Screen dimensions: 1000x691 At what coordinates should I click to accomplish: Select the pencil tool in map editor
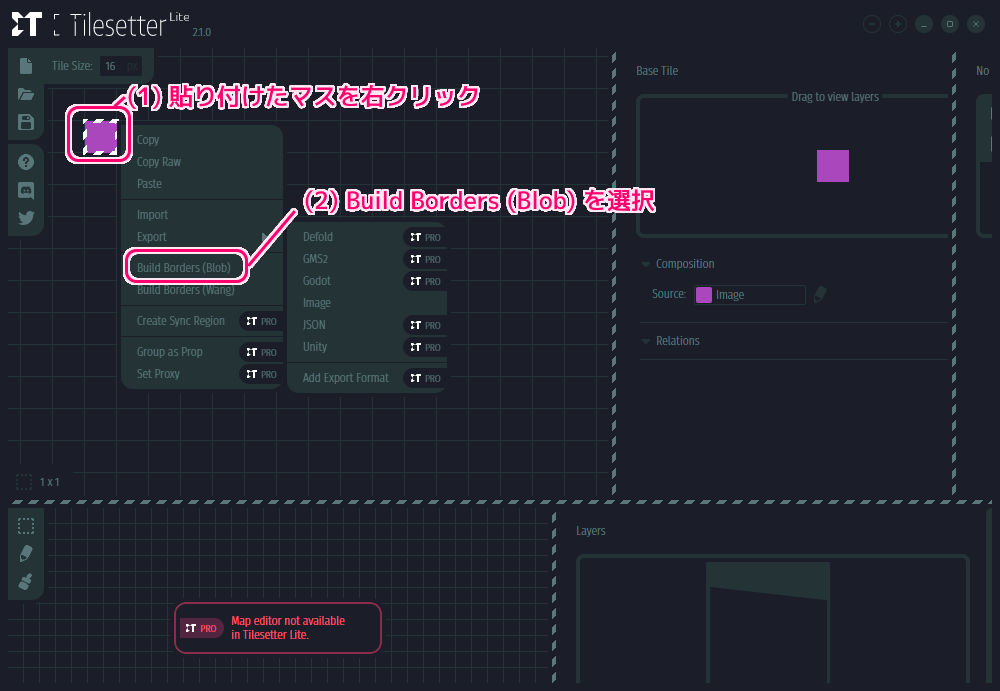click(x=26, y=553)
